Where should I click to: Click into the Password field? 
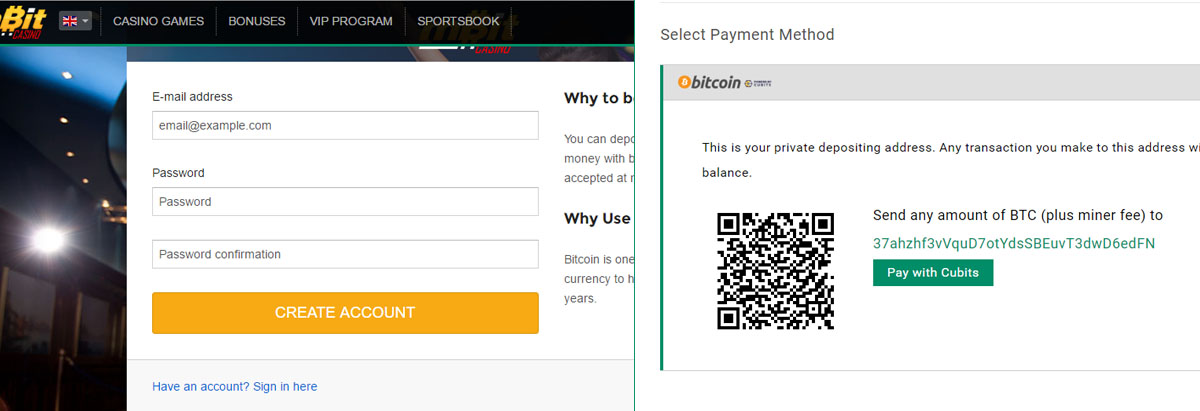[x=345, y=201]
